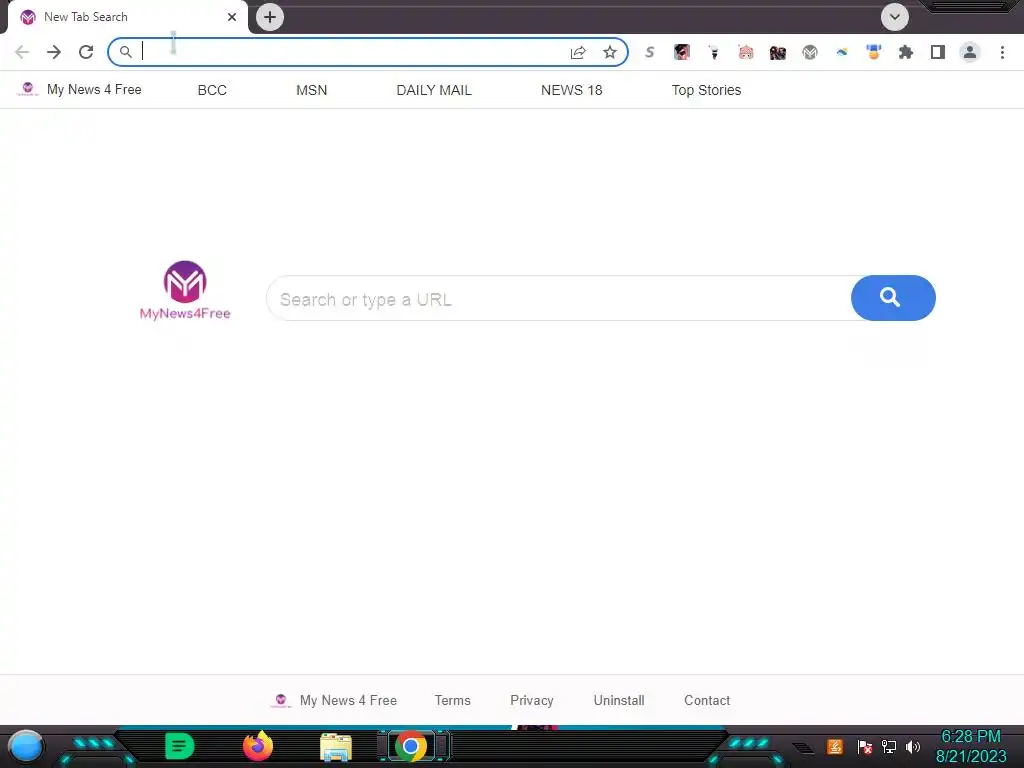Image resolution: width=1024 pixels, height=768 pixels.
Task: Open the Terms footer link
Action: 453,700
